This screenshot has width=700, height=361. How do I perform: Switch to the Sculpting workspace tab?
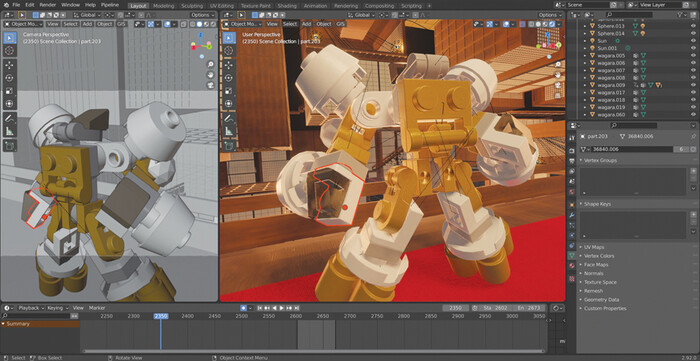pos(192,6)
